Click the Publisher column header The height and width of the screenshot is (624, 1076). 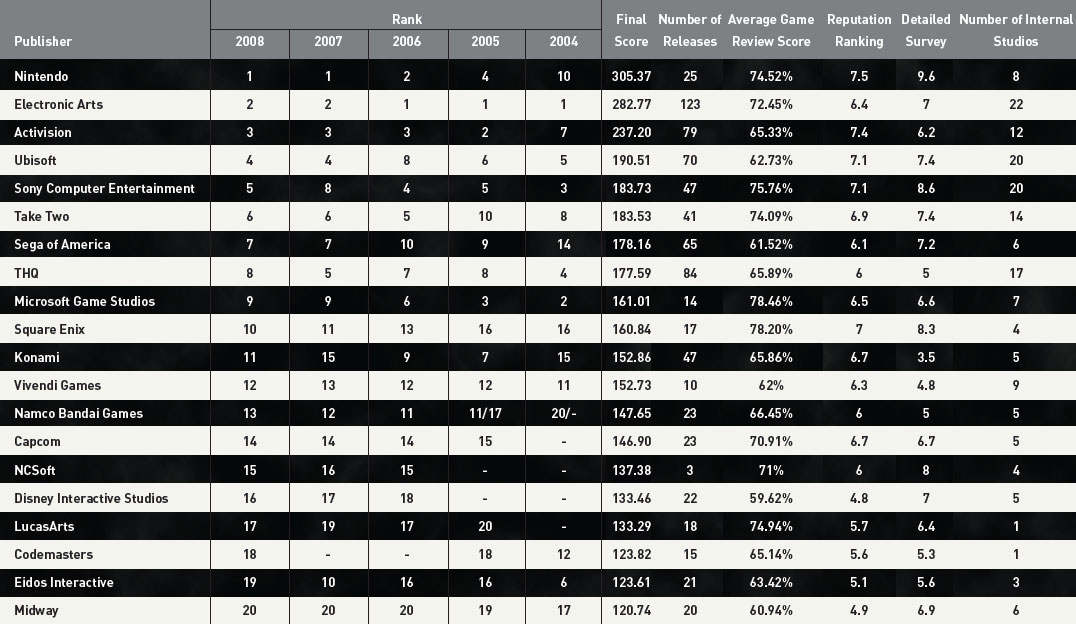(x=43, y=42)
